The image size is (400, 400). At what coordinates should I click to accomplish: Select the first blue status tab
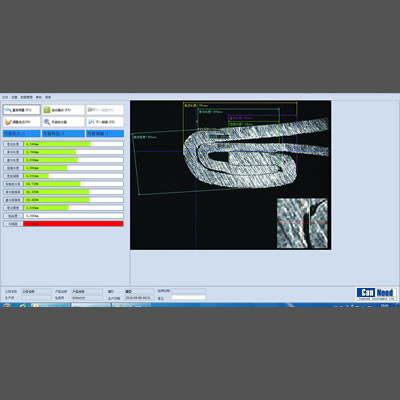point(22,133)
